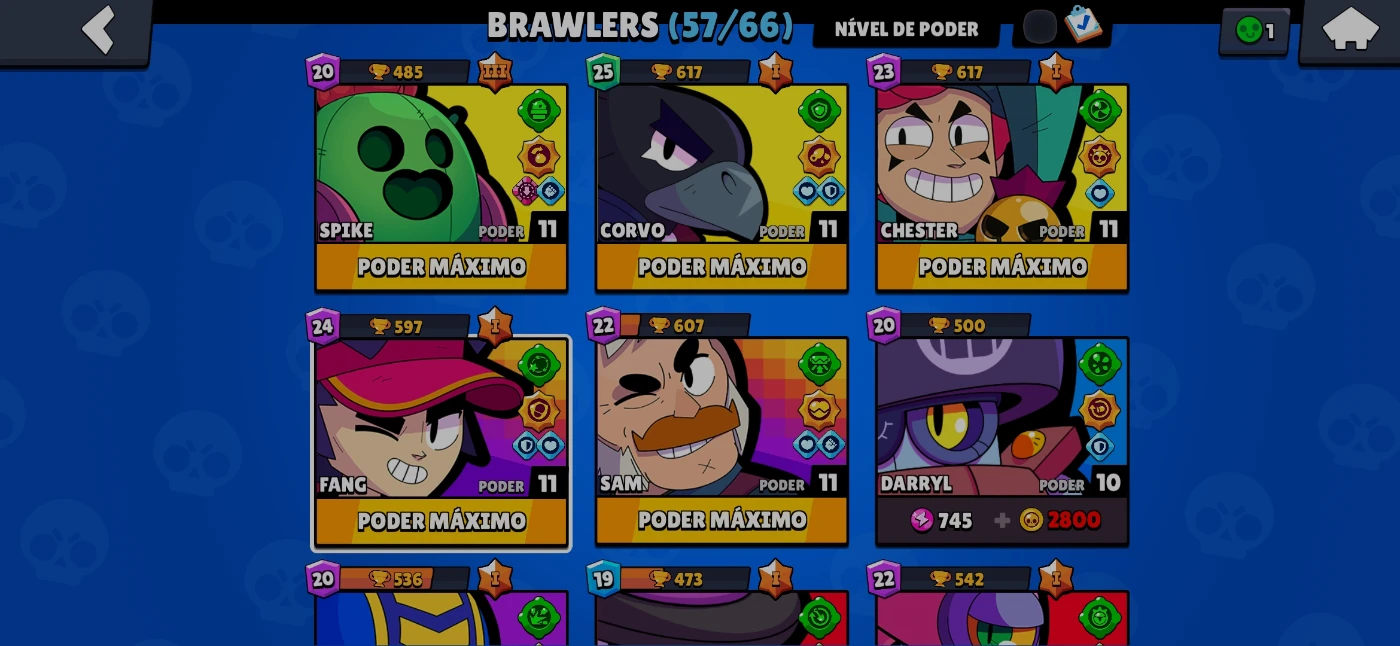The image size is (1400, 646).
Task: Tap Spike's rank III badge
Action: coord(494,73)
